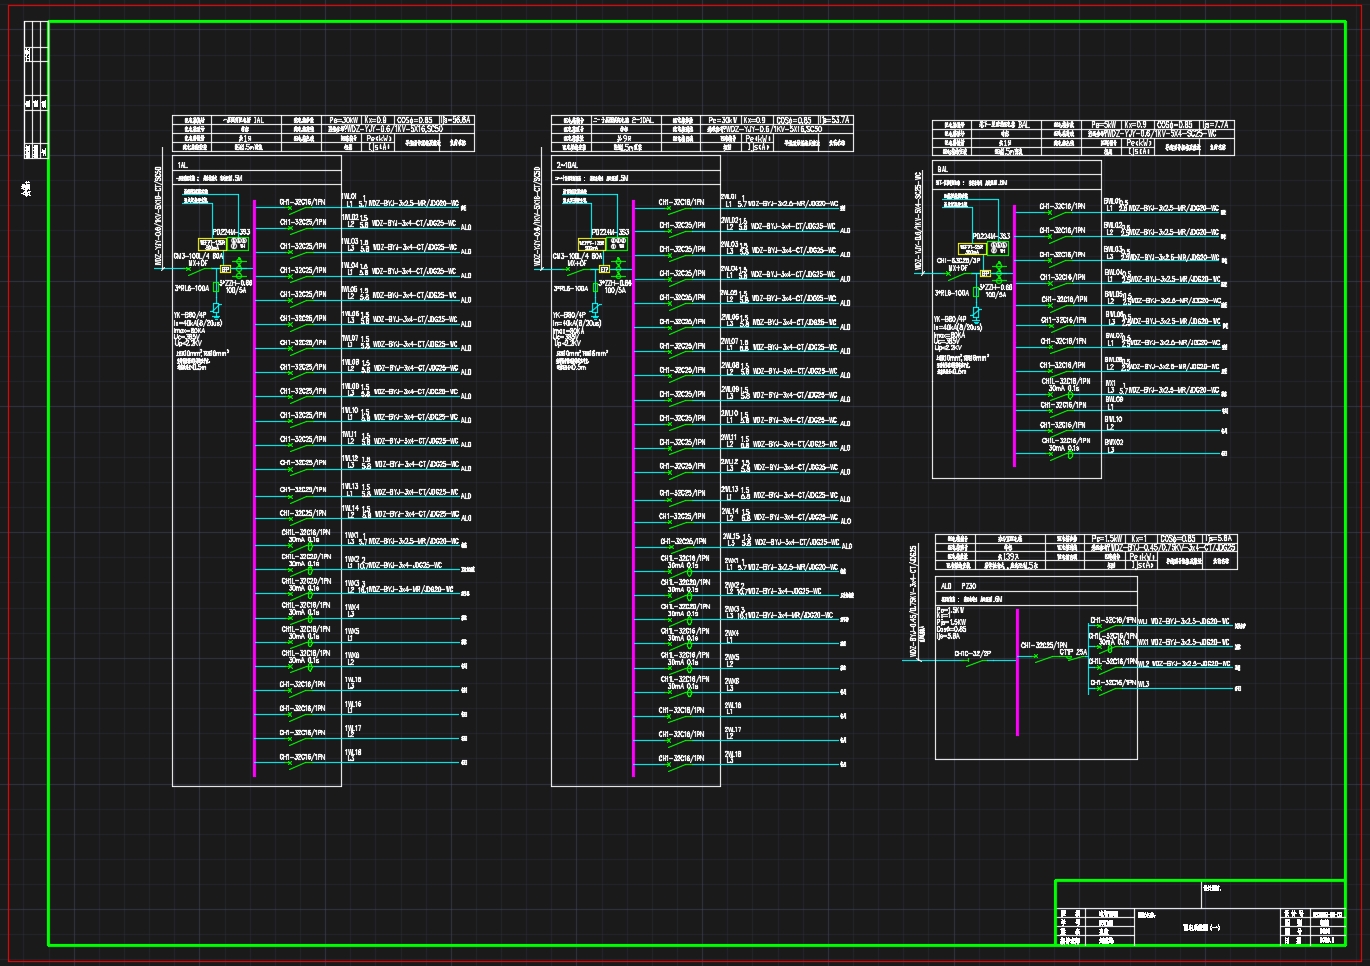Click 'PDZ24M-3S3' meter label in panel BAL
Image resolution: width=1370 pixels, height=966 pixels.
tap(991, 236)
